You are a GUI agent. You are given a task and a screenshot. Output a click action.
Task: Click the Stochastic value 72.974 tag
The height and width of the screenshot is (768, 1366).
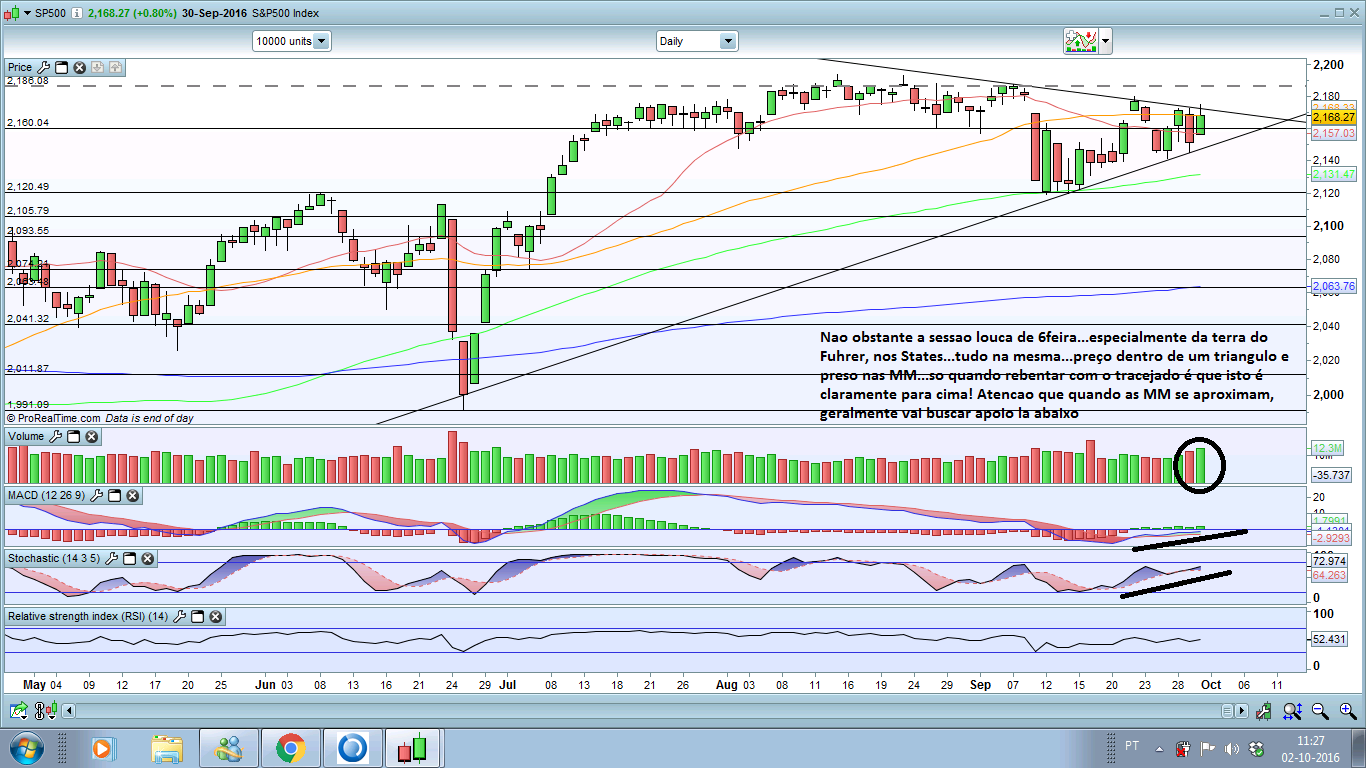point(1330,562)
